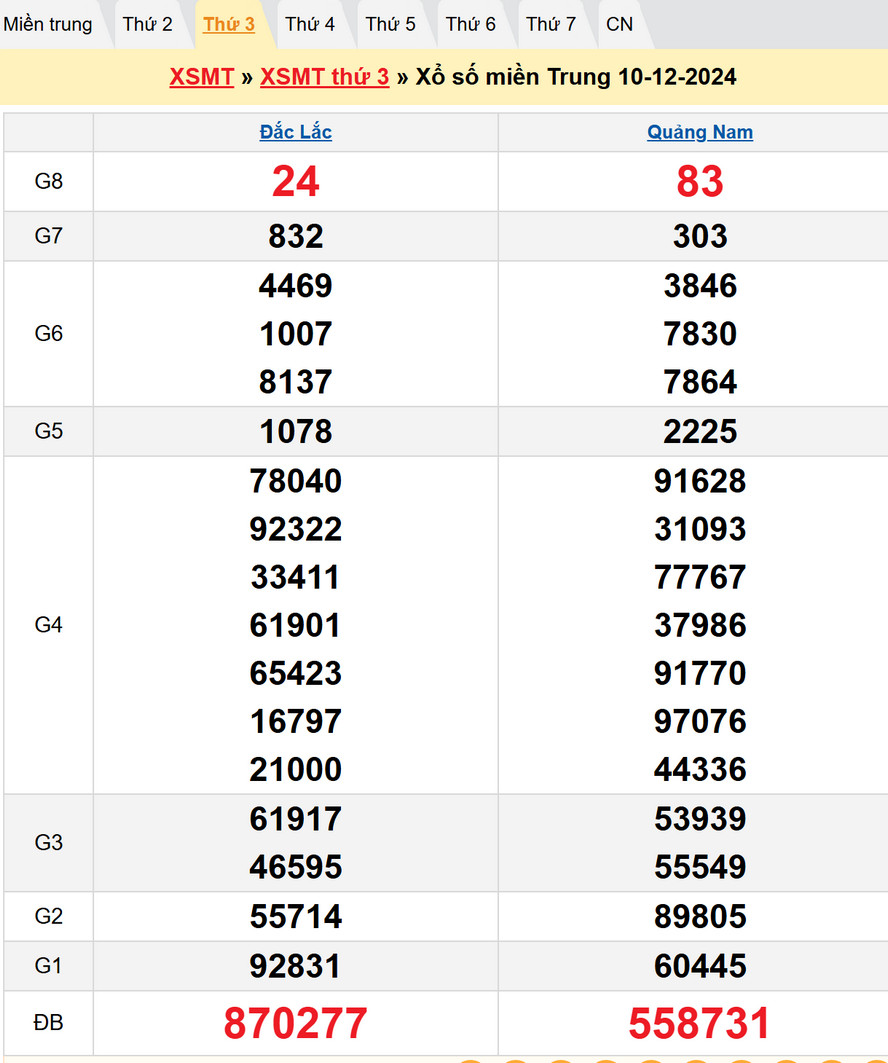This screenshot has height=1063, width=888.
Task: Click the XSMT breadcrumb link
Action: pos(202,78)
